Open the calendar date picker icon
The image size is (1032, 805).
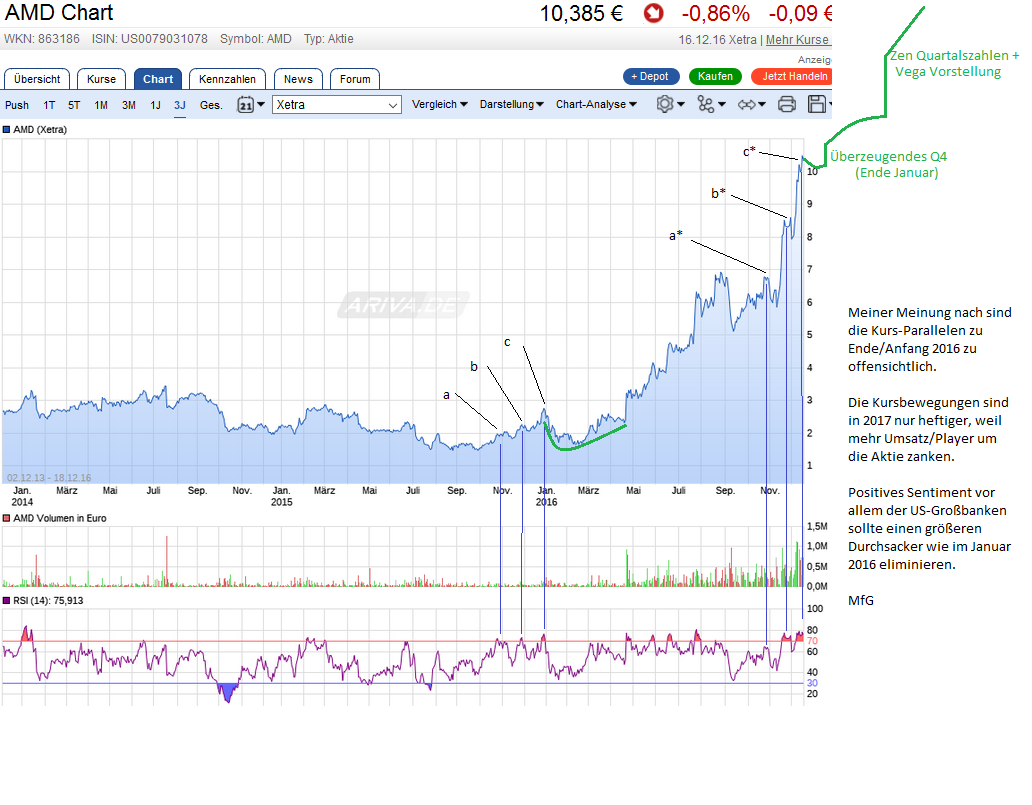(245, 105)
